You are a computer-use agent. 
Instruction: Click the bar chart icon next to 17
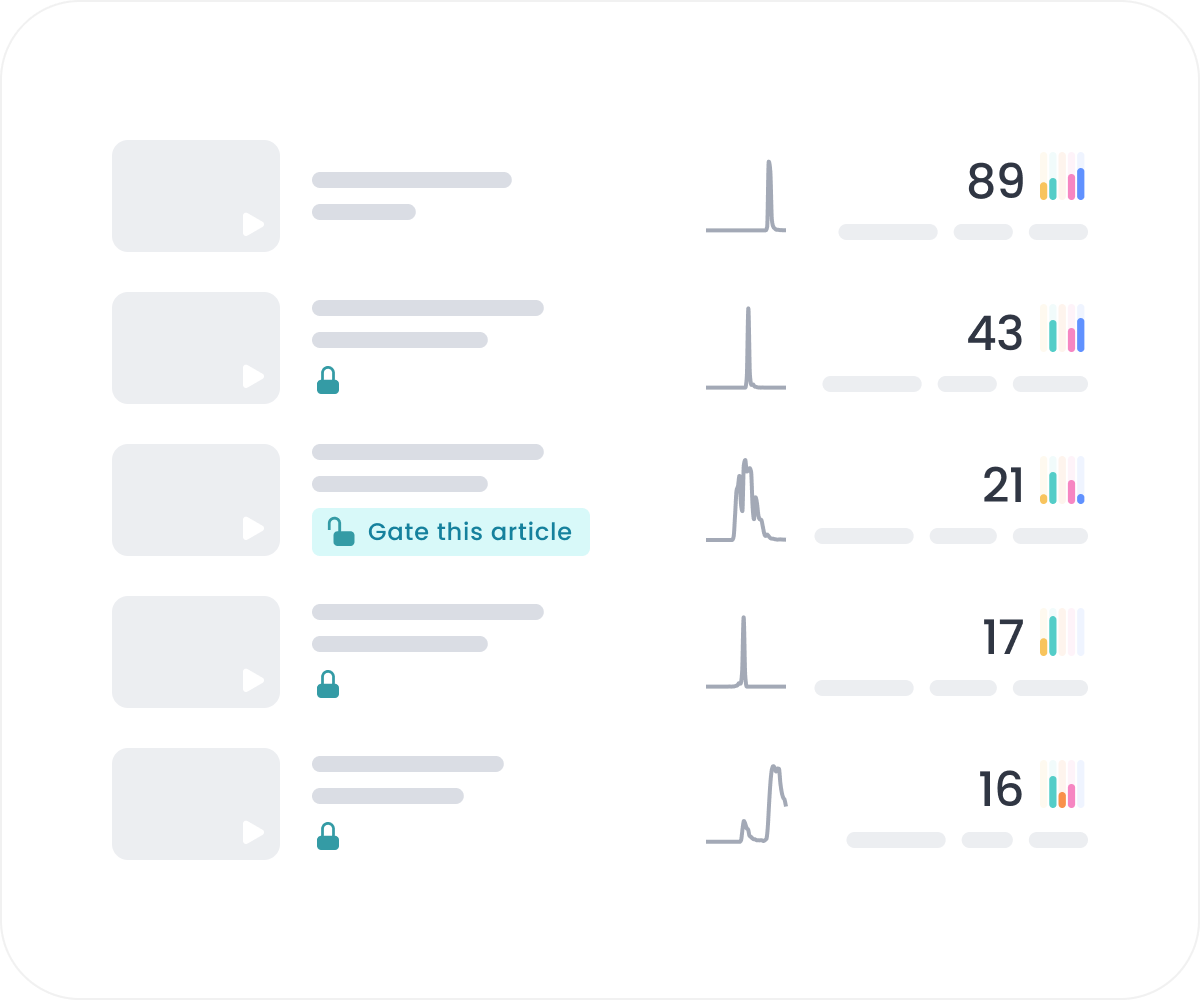coord(1062,633)
